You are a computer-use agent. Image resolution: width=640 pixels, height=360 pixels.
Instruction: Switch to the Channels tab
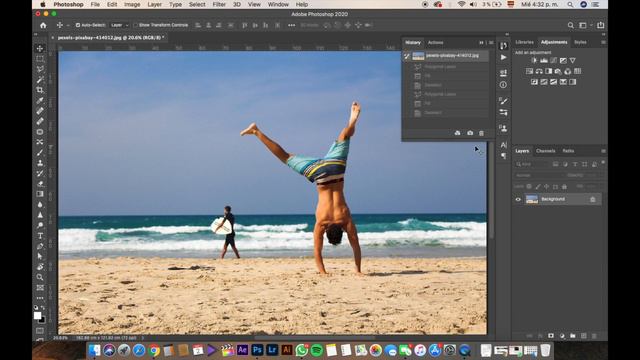(545, 151)
